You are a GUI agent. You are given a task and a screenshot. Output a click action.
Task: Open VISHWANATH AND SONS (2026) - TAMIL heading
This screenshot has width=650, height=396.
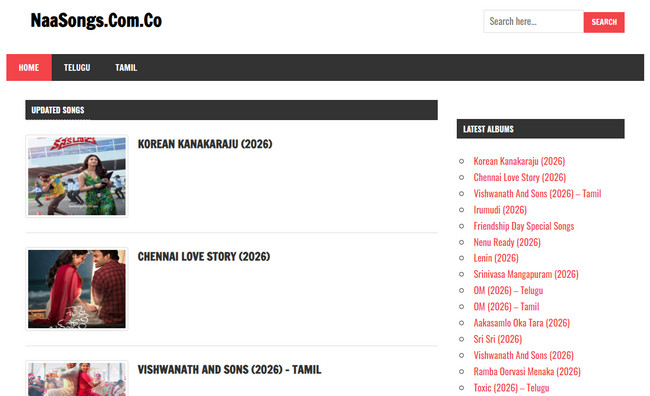pos(229,369)
